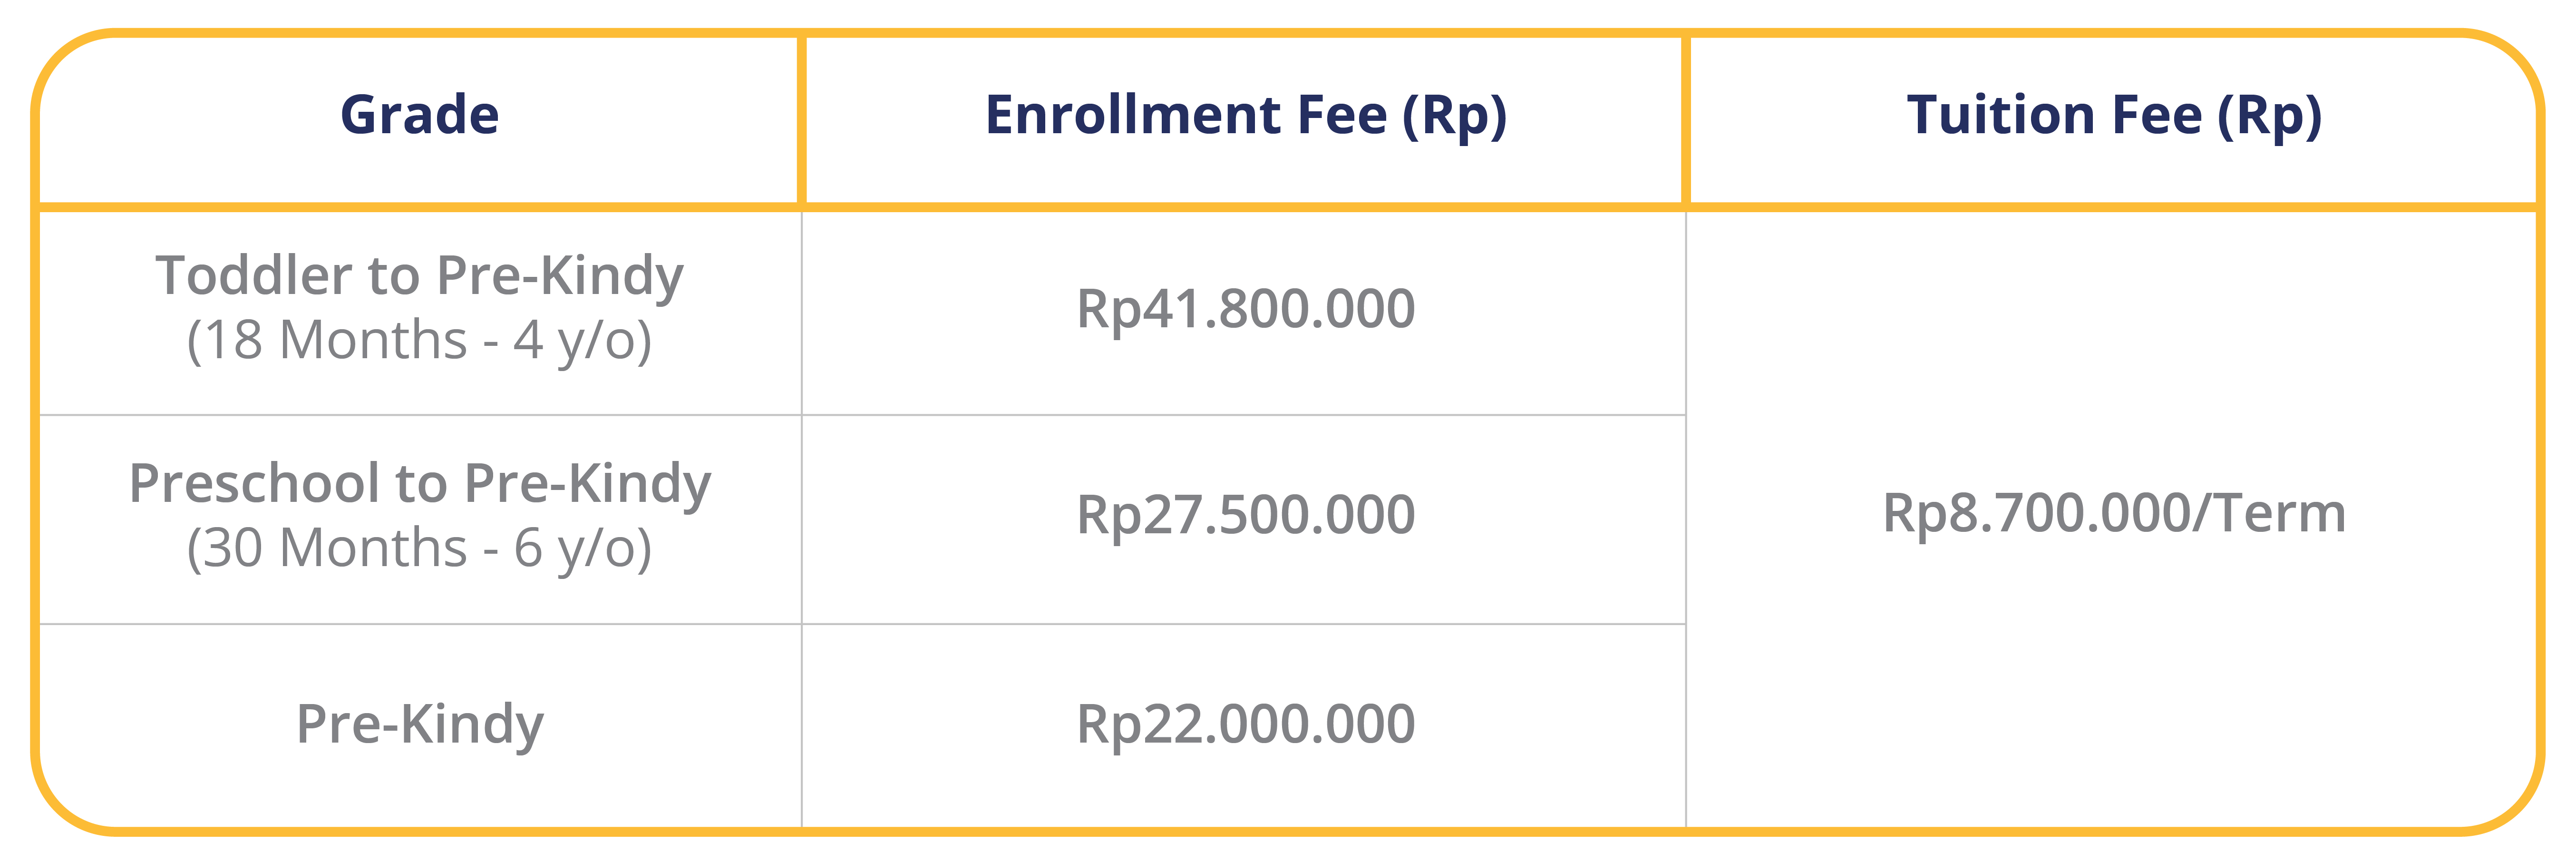Image resolution: width=2576 pixels, height=862 pixels.
Task: Select the Rp22.000.000 enrollment fee
Action: click(x=1245, y=724)
